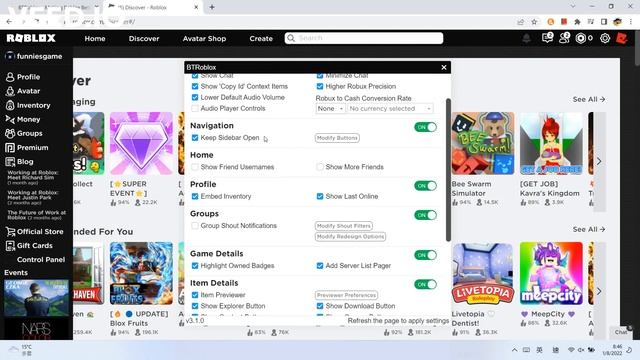Viewport: 640px width, 360px height.
Task: Enable Show More Friends checkbox
Action: tap(320, 167)
